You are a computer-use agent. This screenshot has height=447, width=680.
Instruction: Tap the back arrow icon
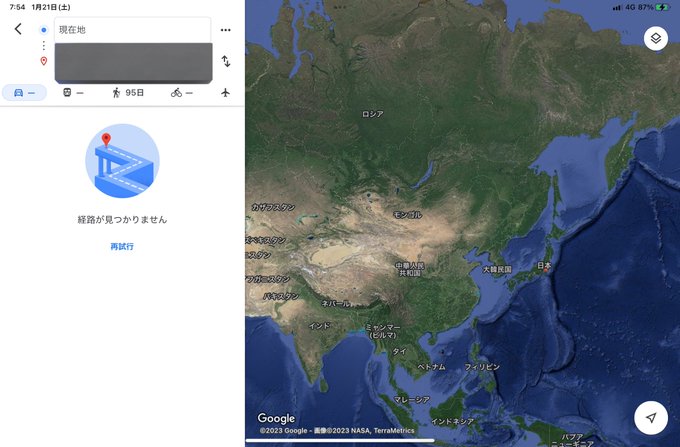click(x=18, y=29)
